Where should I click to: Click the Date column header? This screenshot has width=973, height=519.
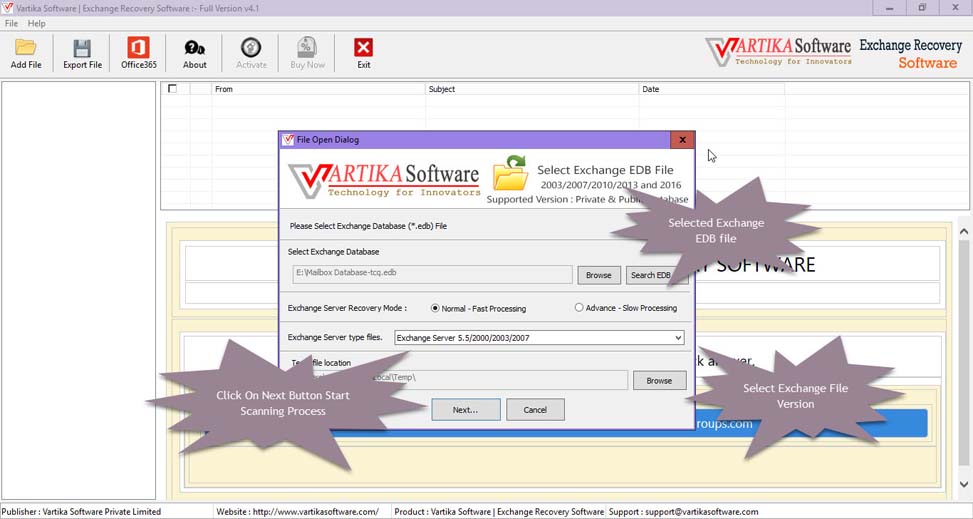click(712, 89)
